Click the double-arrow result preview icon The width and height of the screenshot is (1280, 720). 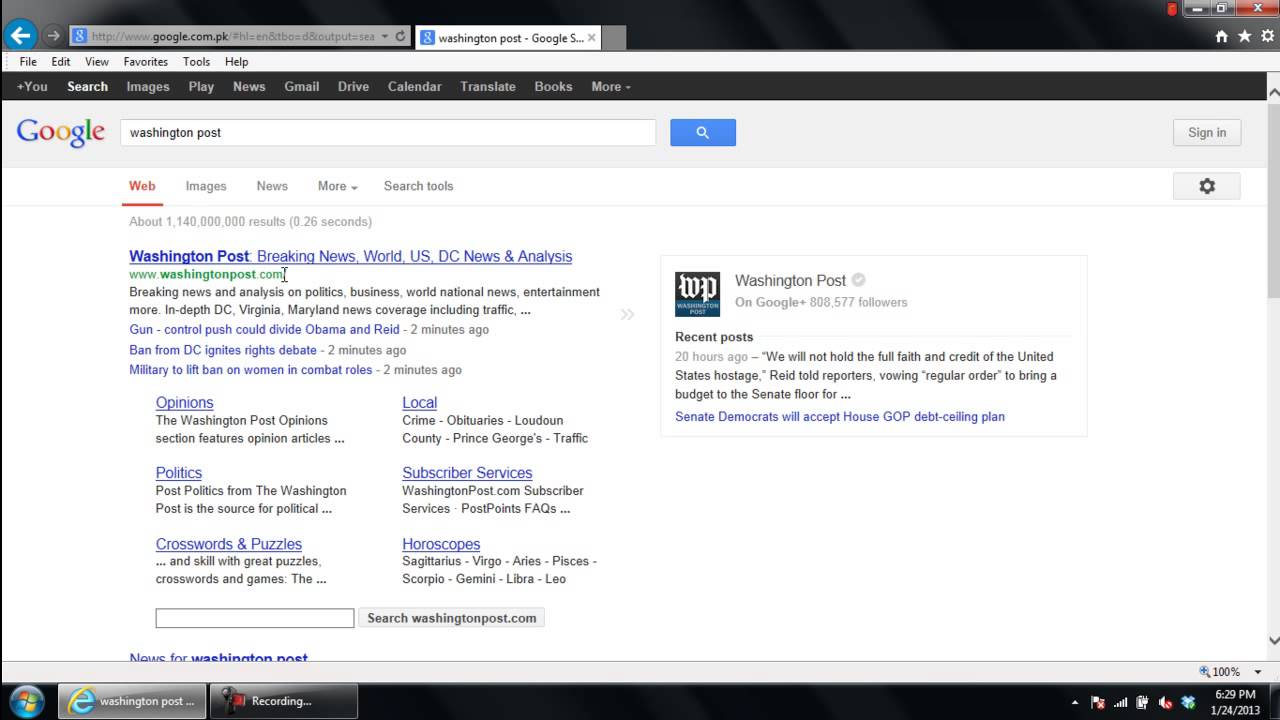coord(627,314)
